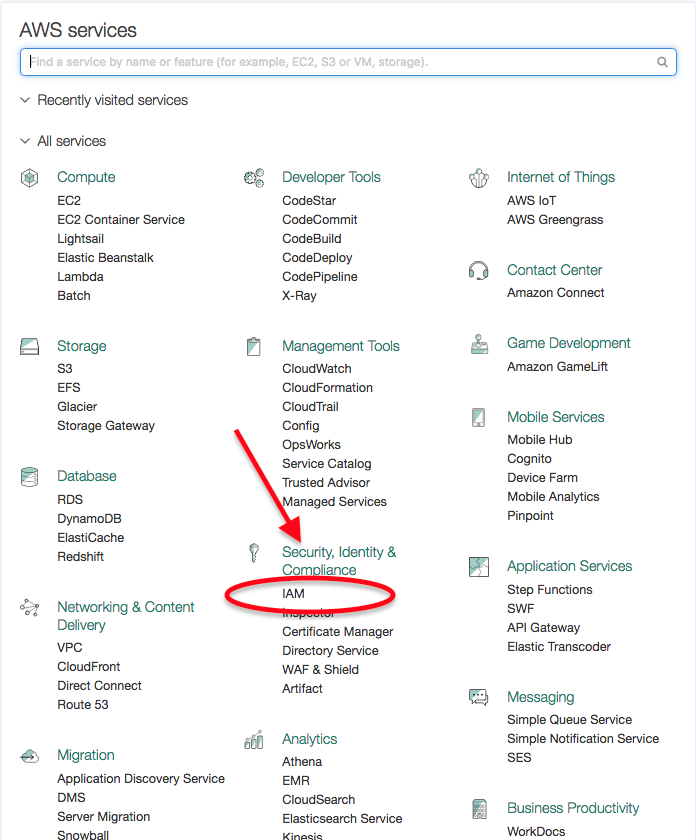696x840 pixels.
Task: Open the SES service
Action: pos(519,758)
